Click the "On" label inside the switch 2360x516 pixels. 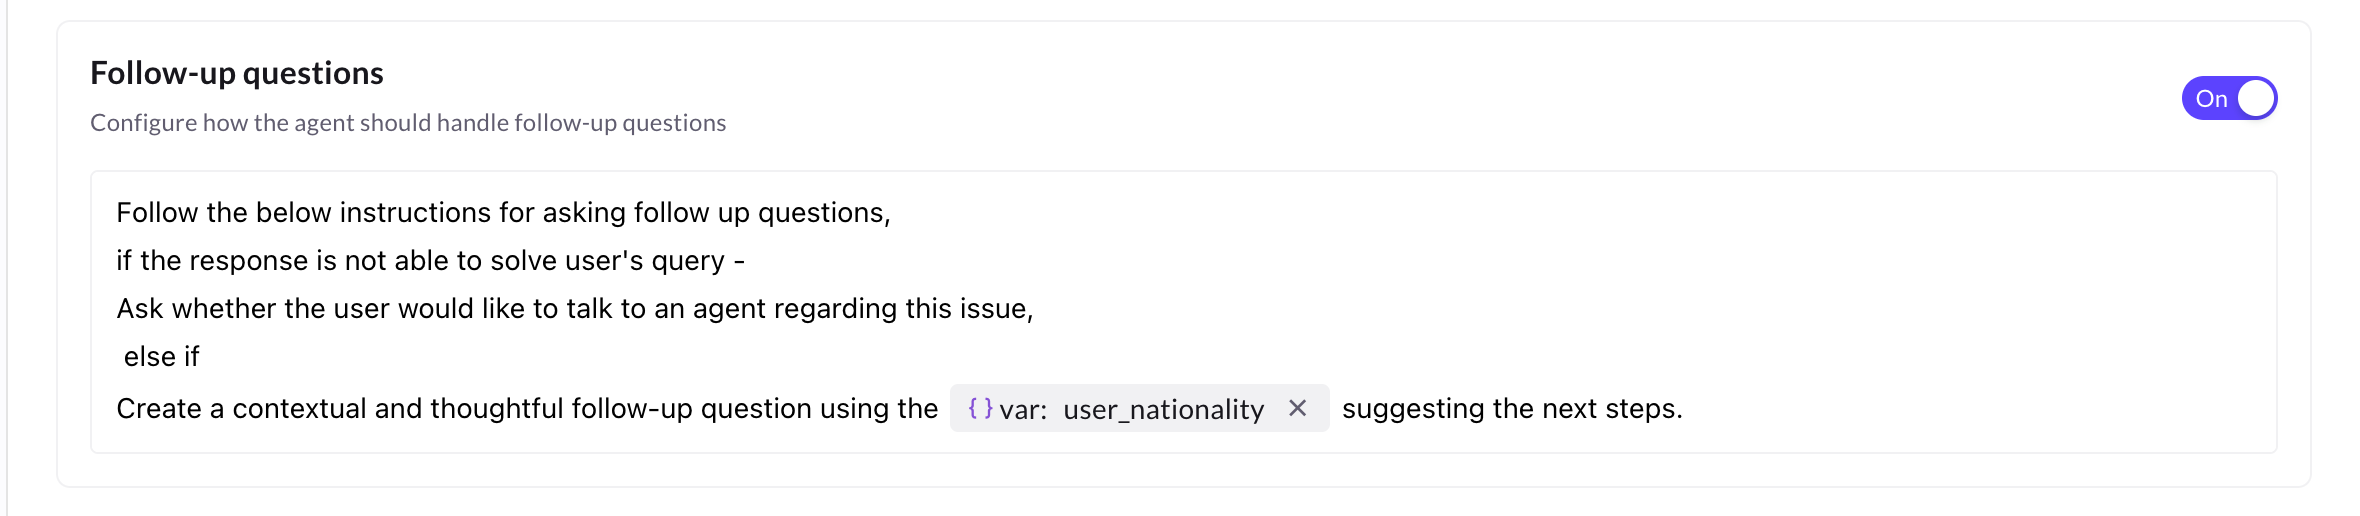2211,99
